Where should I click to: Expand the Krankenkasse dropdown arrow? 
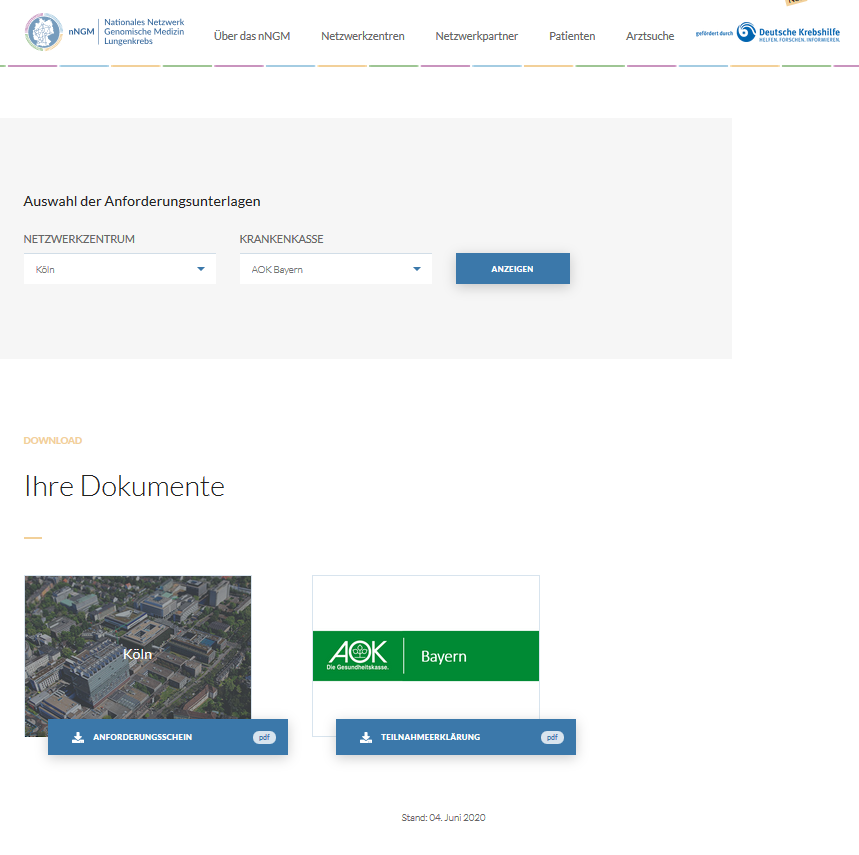417,269
